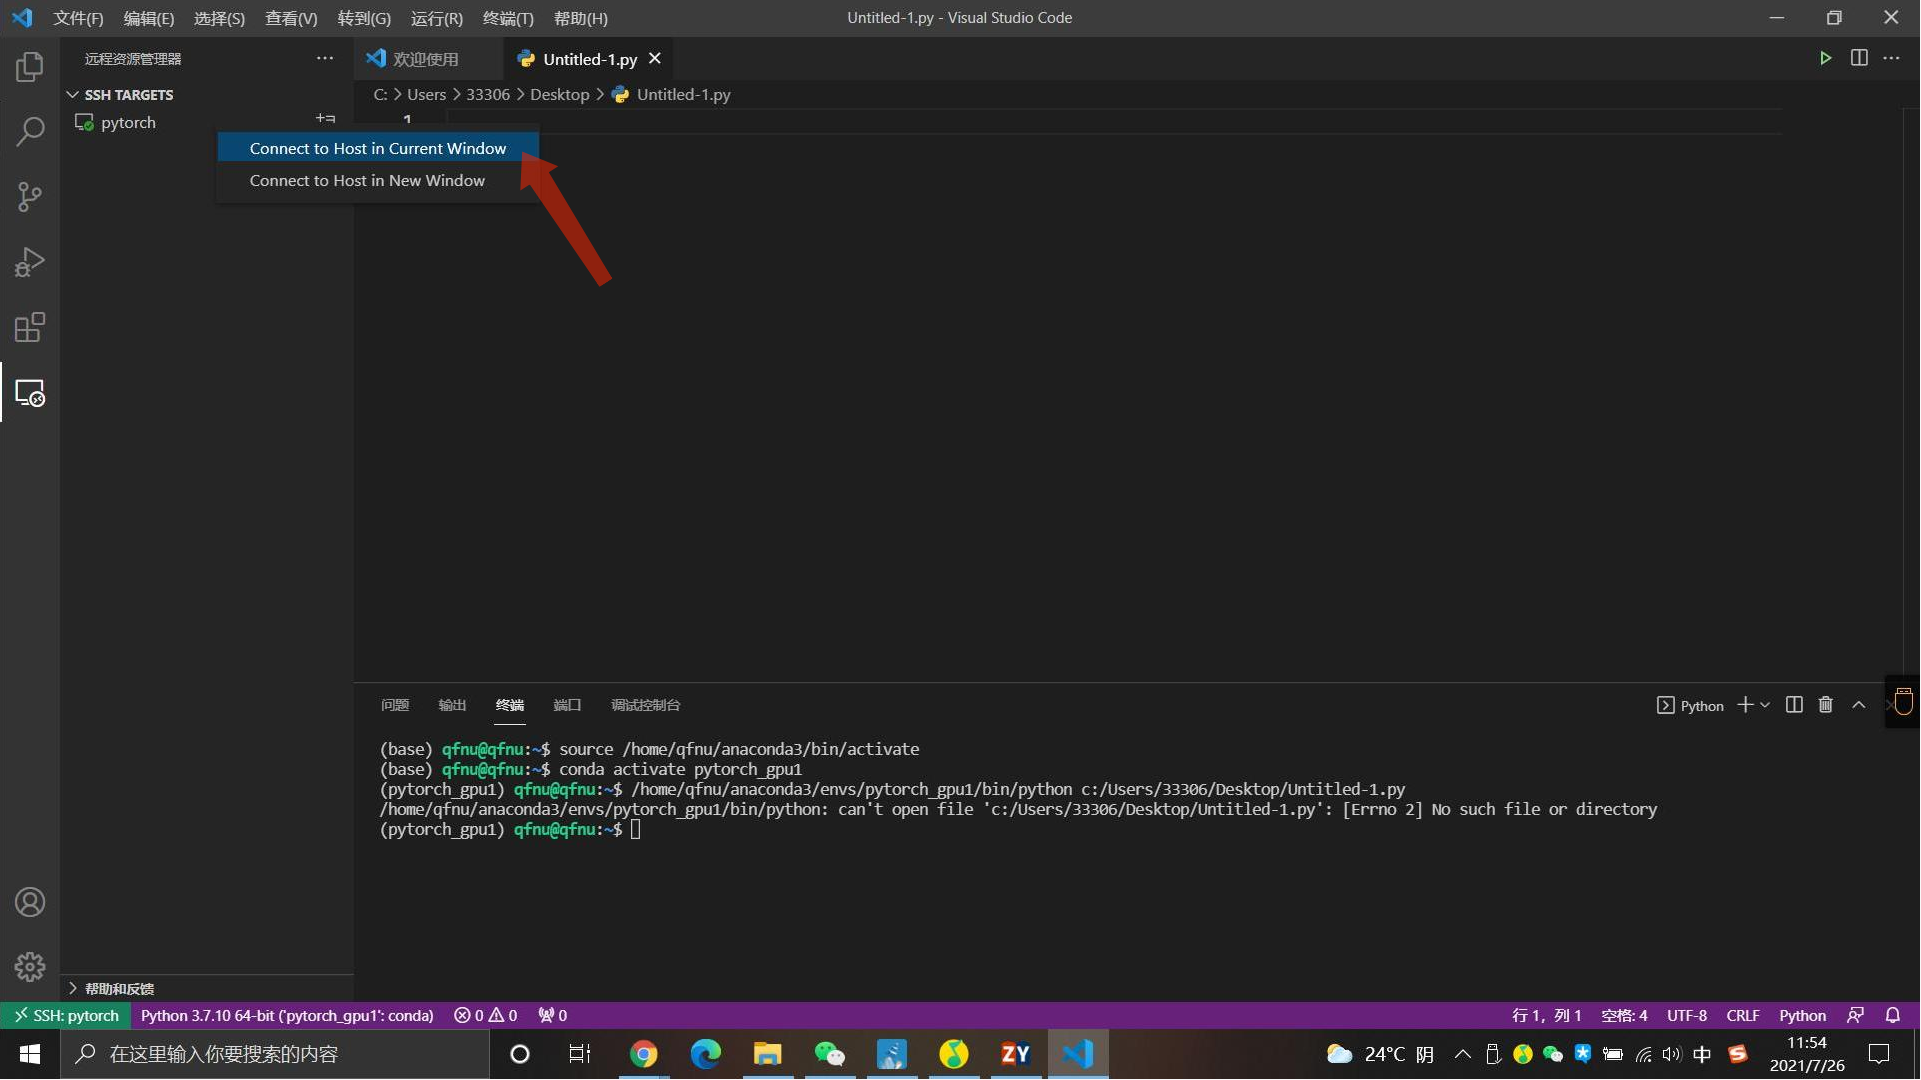This screenshot has height=1080, width=1921.
Task: Open the 运行(R) menu
Action: pyautogui.click(x=437, y=18)
